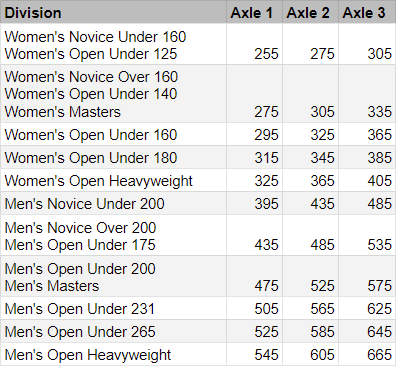
Task: Click the Men's Masters division text
Action: coord(52,286)
